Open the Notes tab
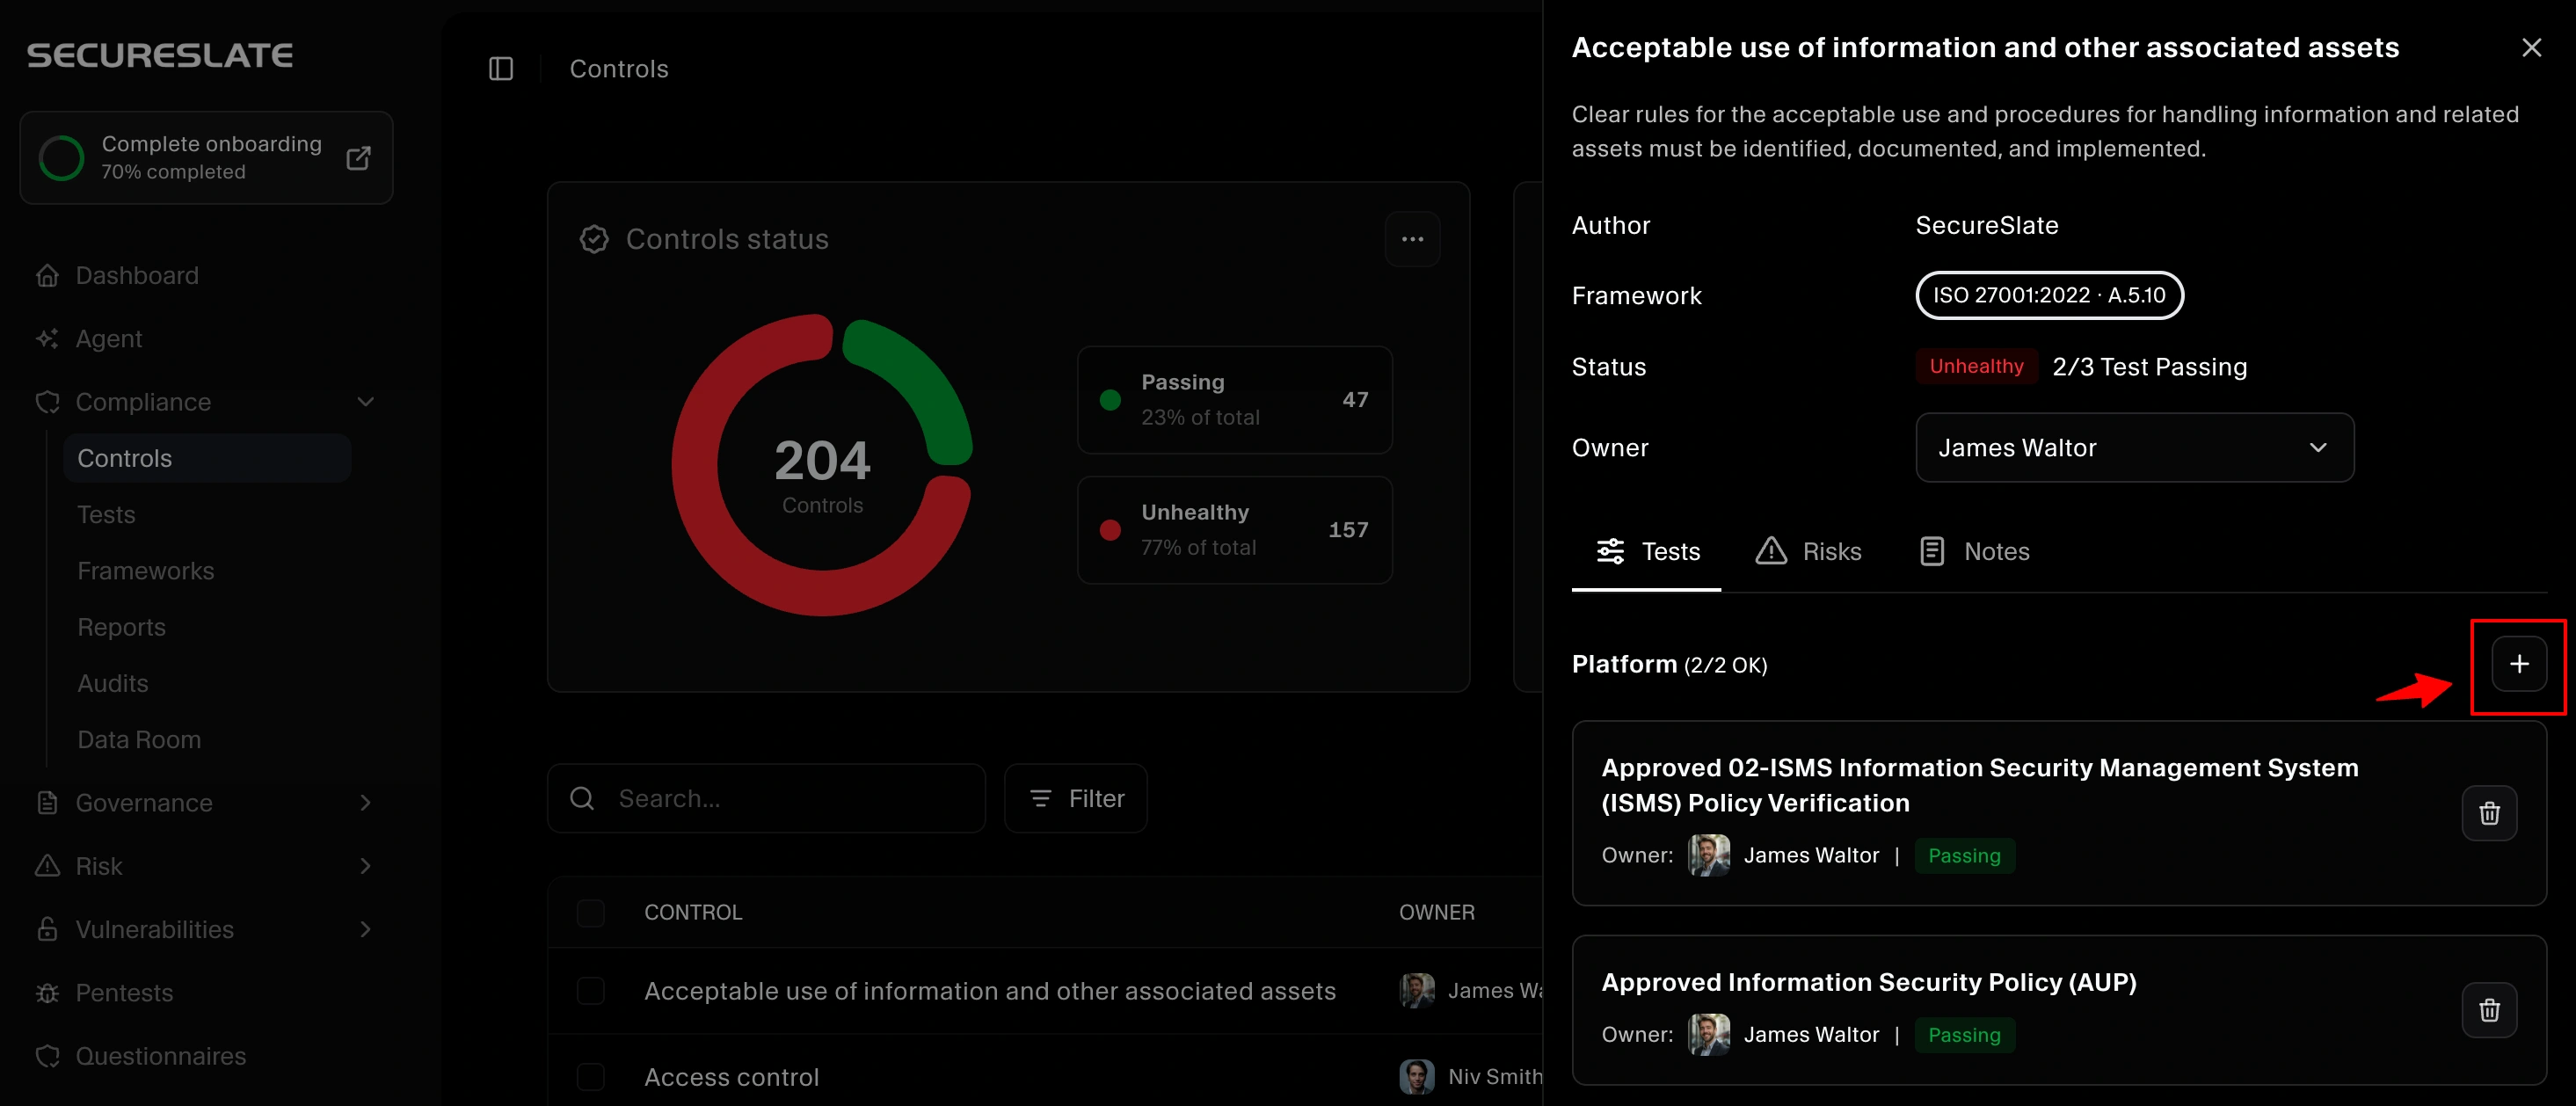The image size is (2576, 1106). pos(1974,551)
